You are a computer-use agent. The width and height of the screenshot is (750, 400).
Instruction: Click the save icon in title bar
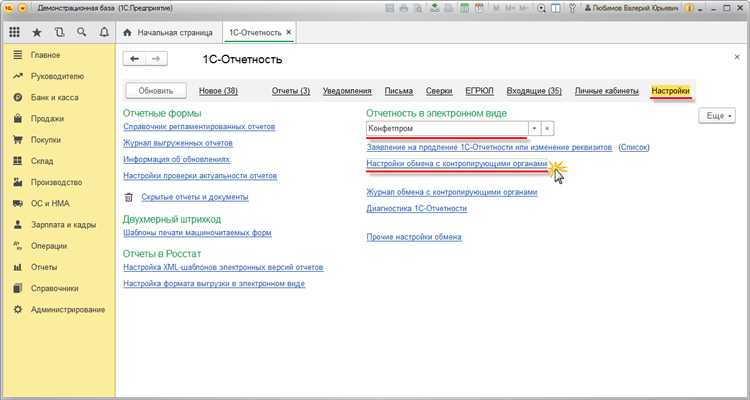390,8
